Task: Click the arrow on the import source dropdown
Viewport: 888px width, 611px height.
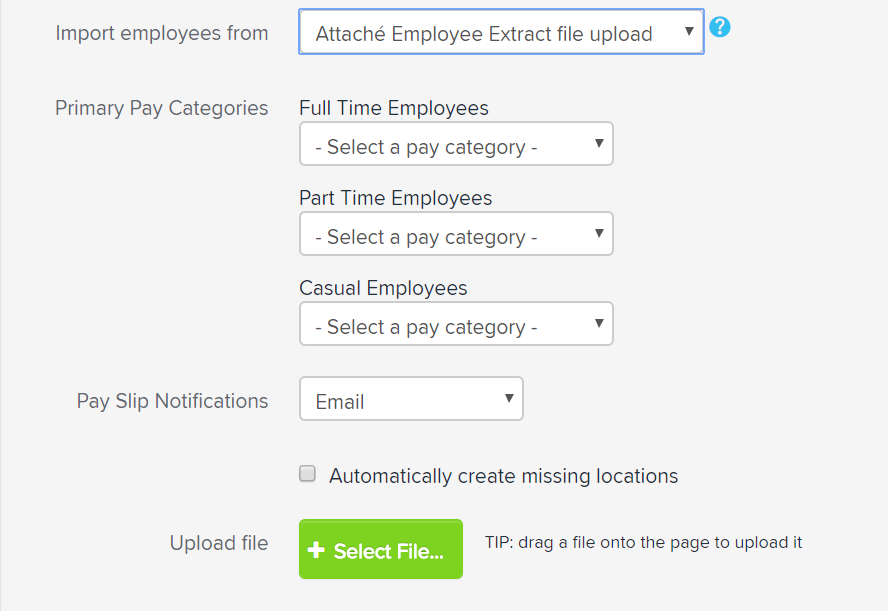Action: (x=690, y=32)
